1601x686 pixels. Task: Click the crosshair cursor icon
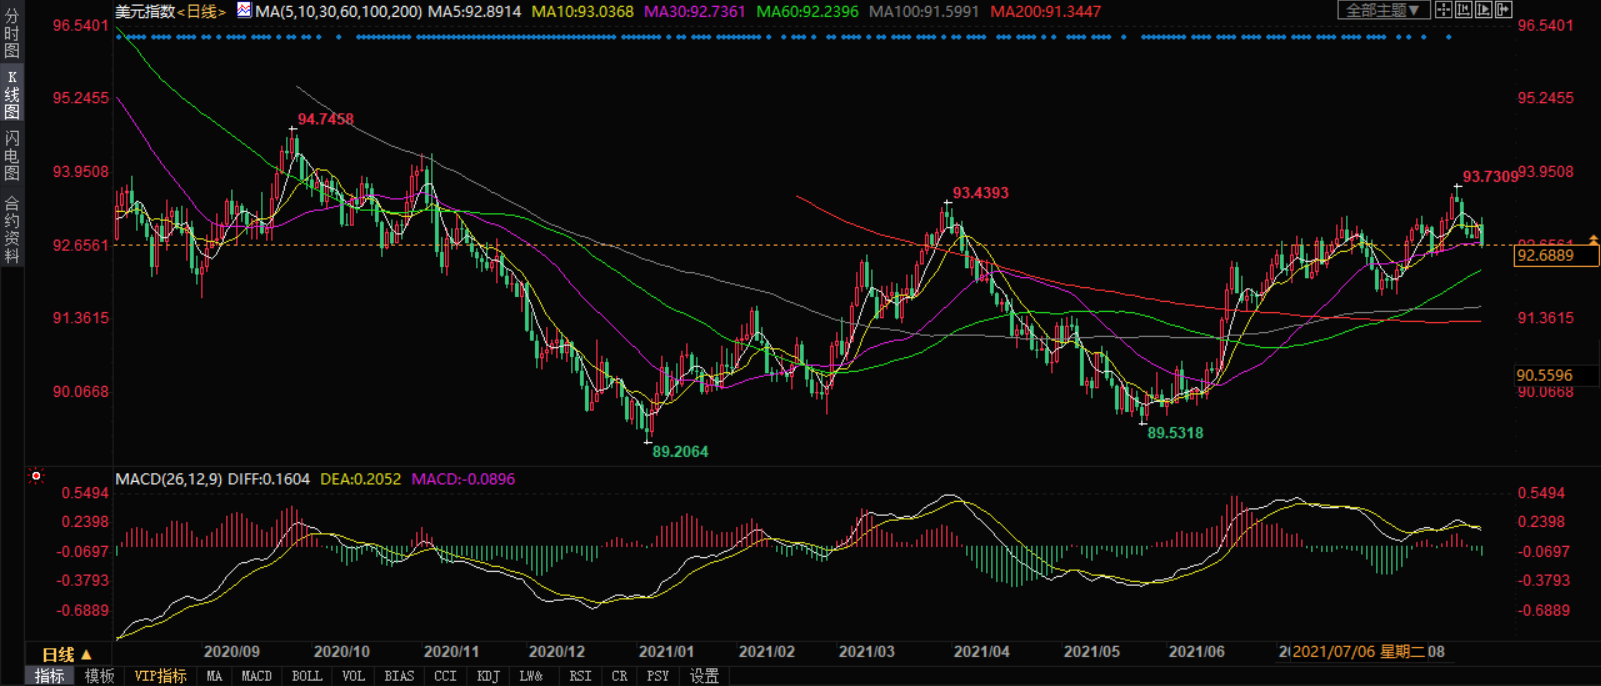tap(1443, 10)
